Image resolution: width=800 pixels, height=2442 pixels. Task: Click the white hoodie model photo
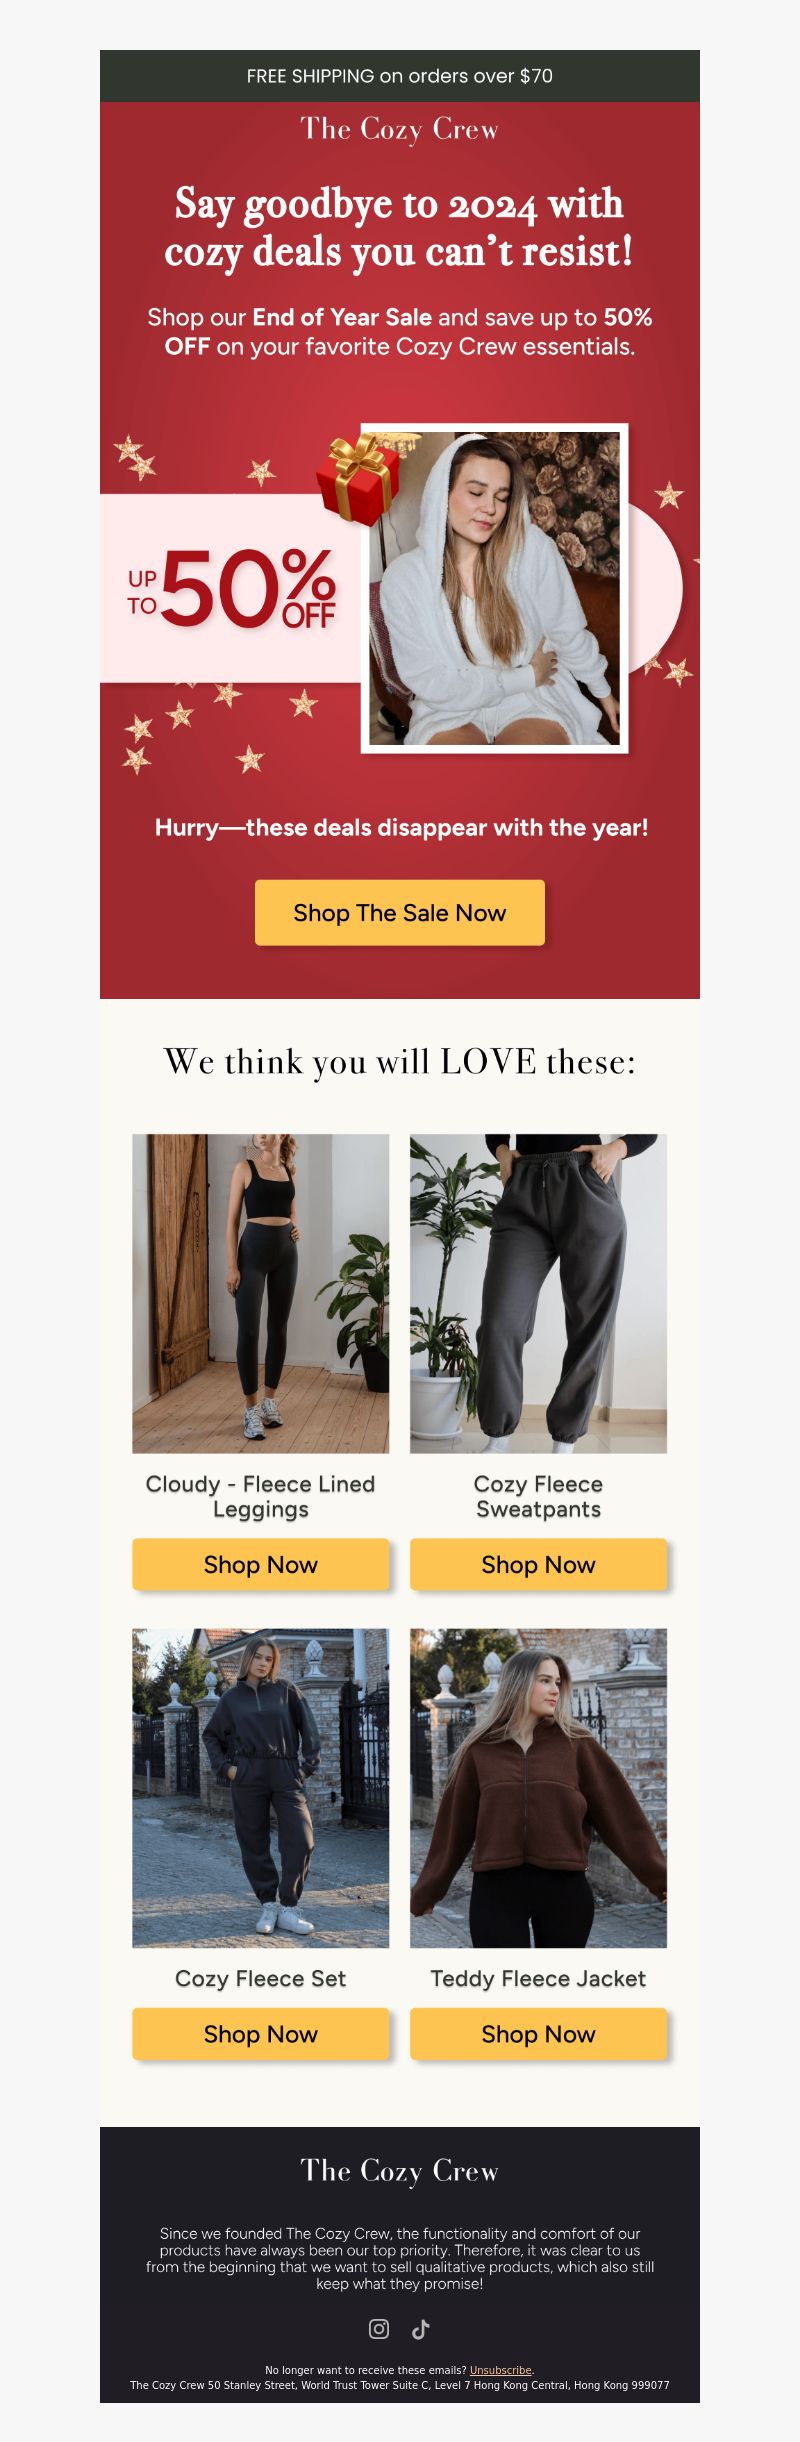[495, 588]
